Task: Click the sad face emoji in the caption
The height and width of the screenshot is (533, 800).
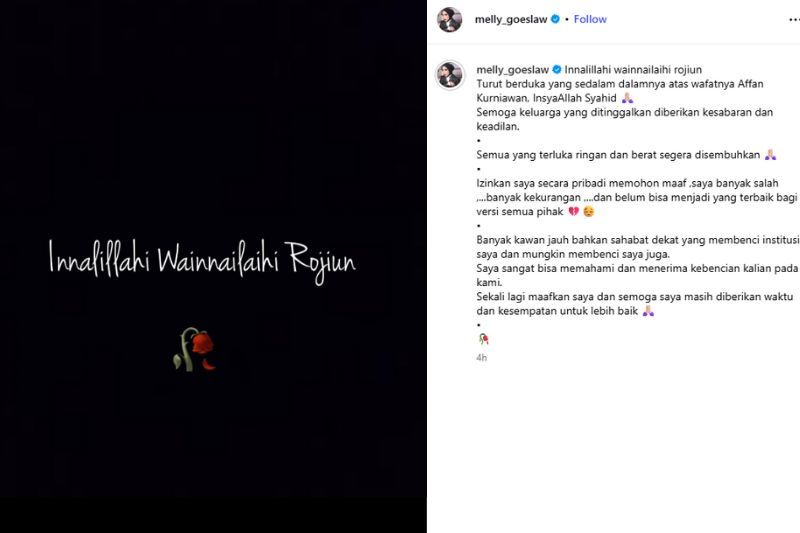Action: (x=588, y=211)
